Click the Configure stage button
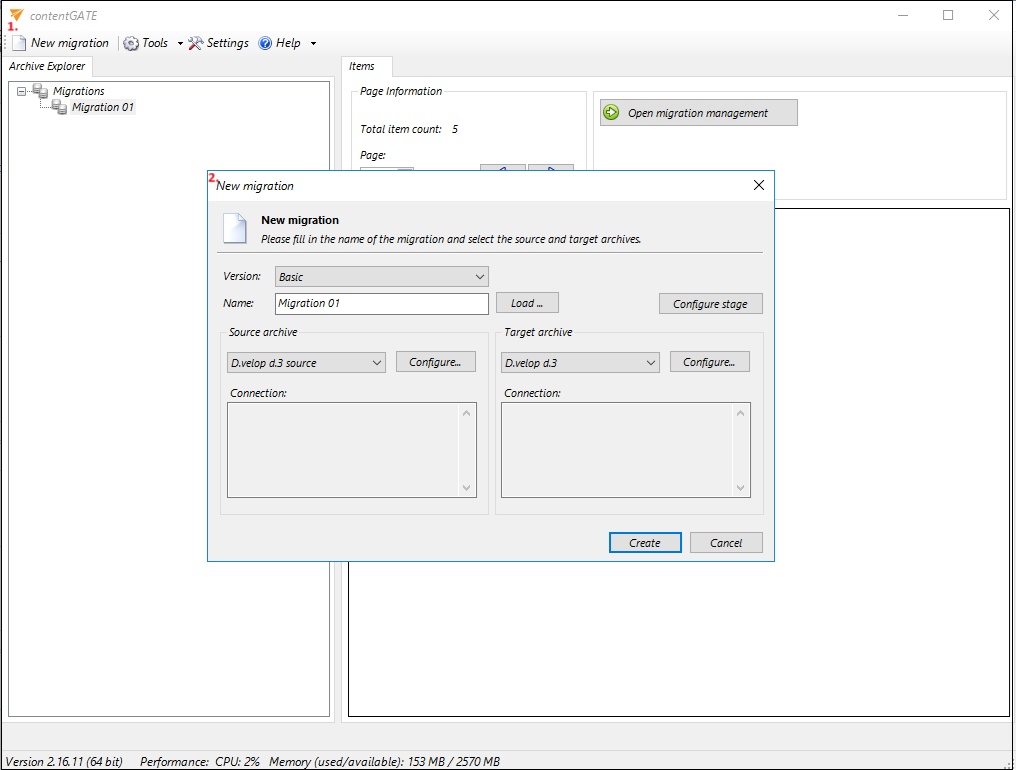 coord(710,304)
